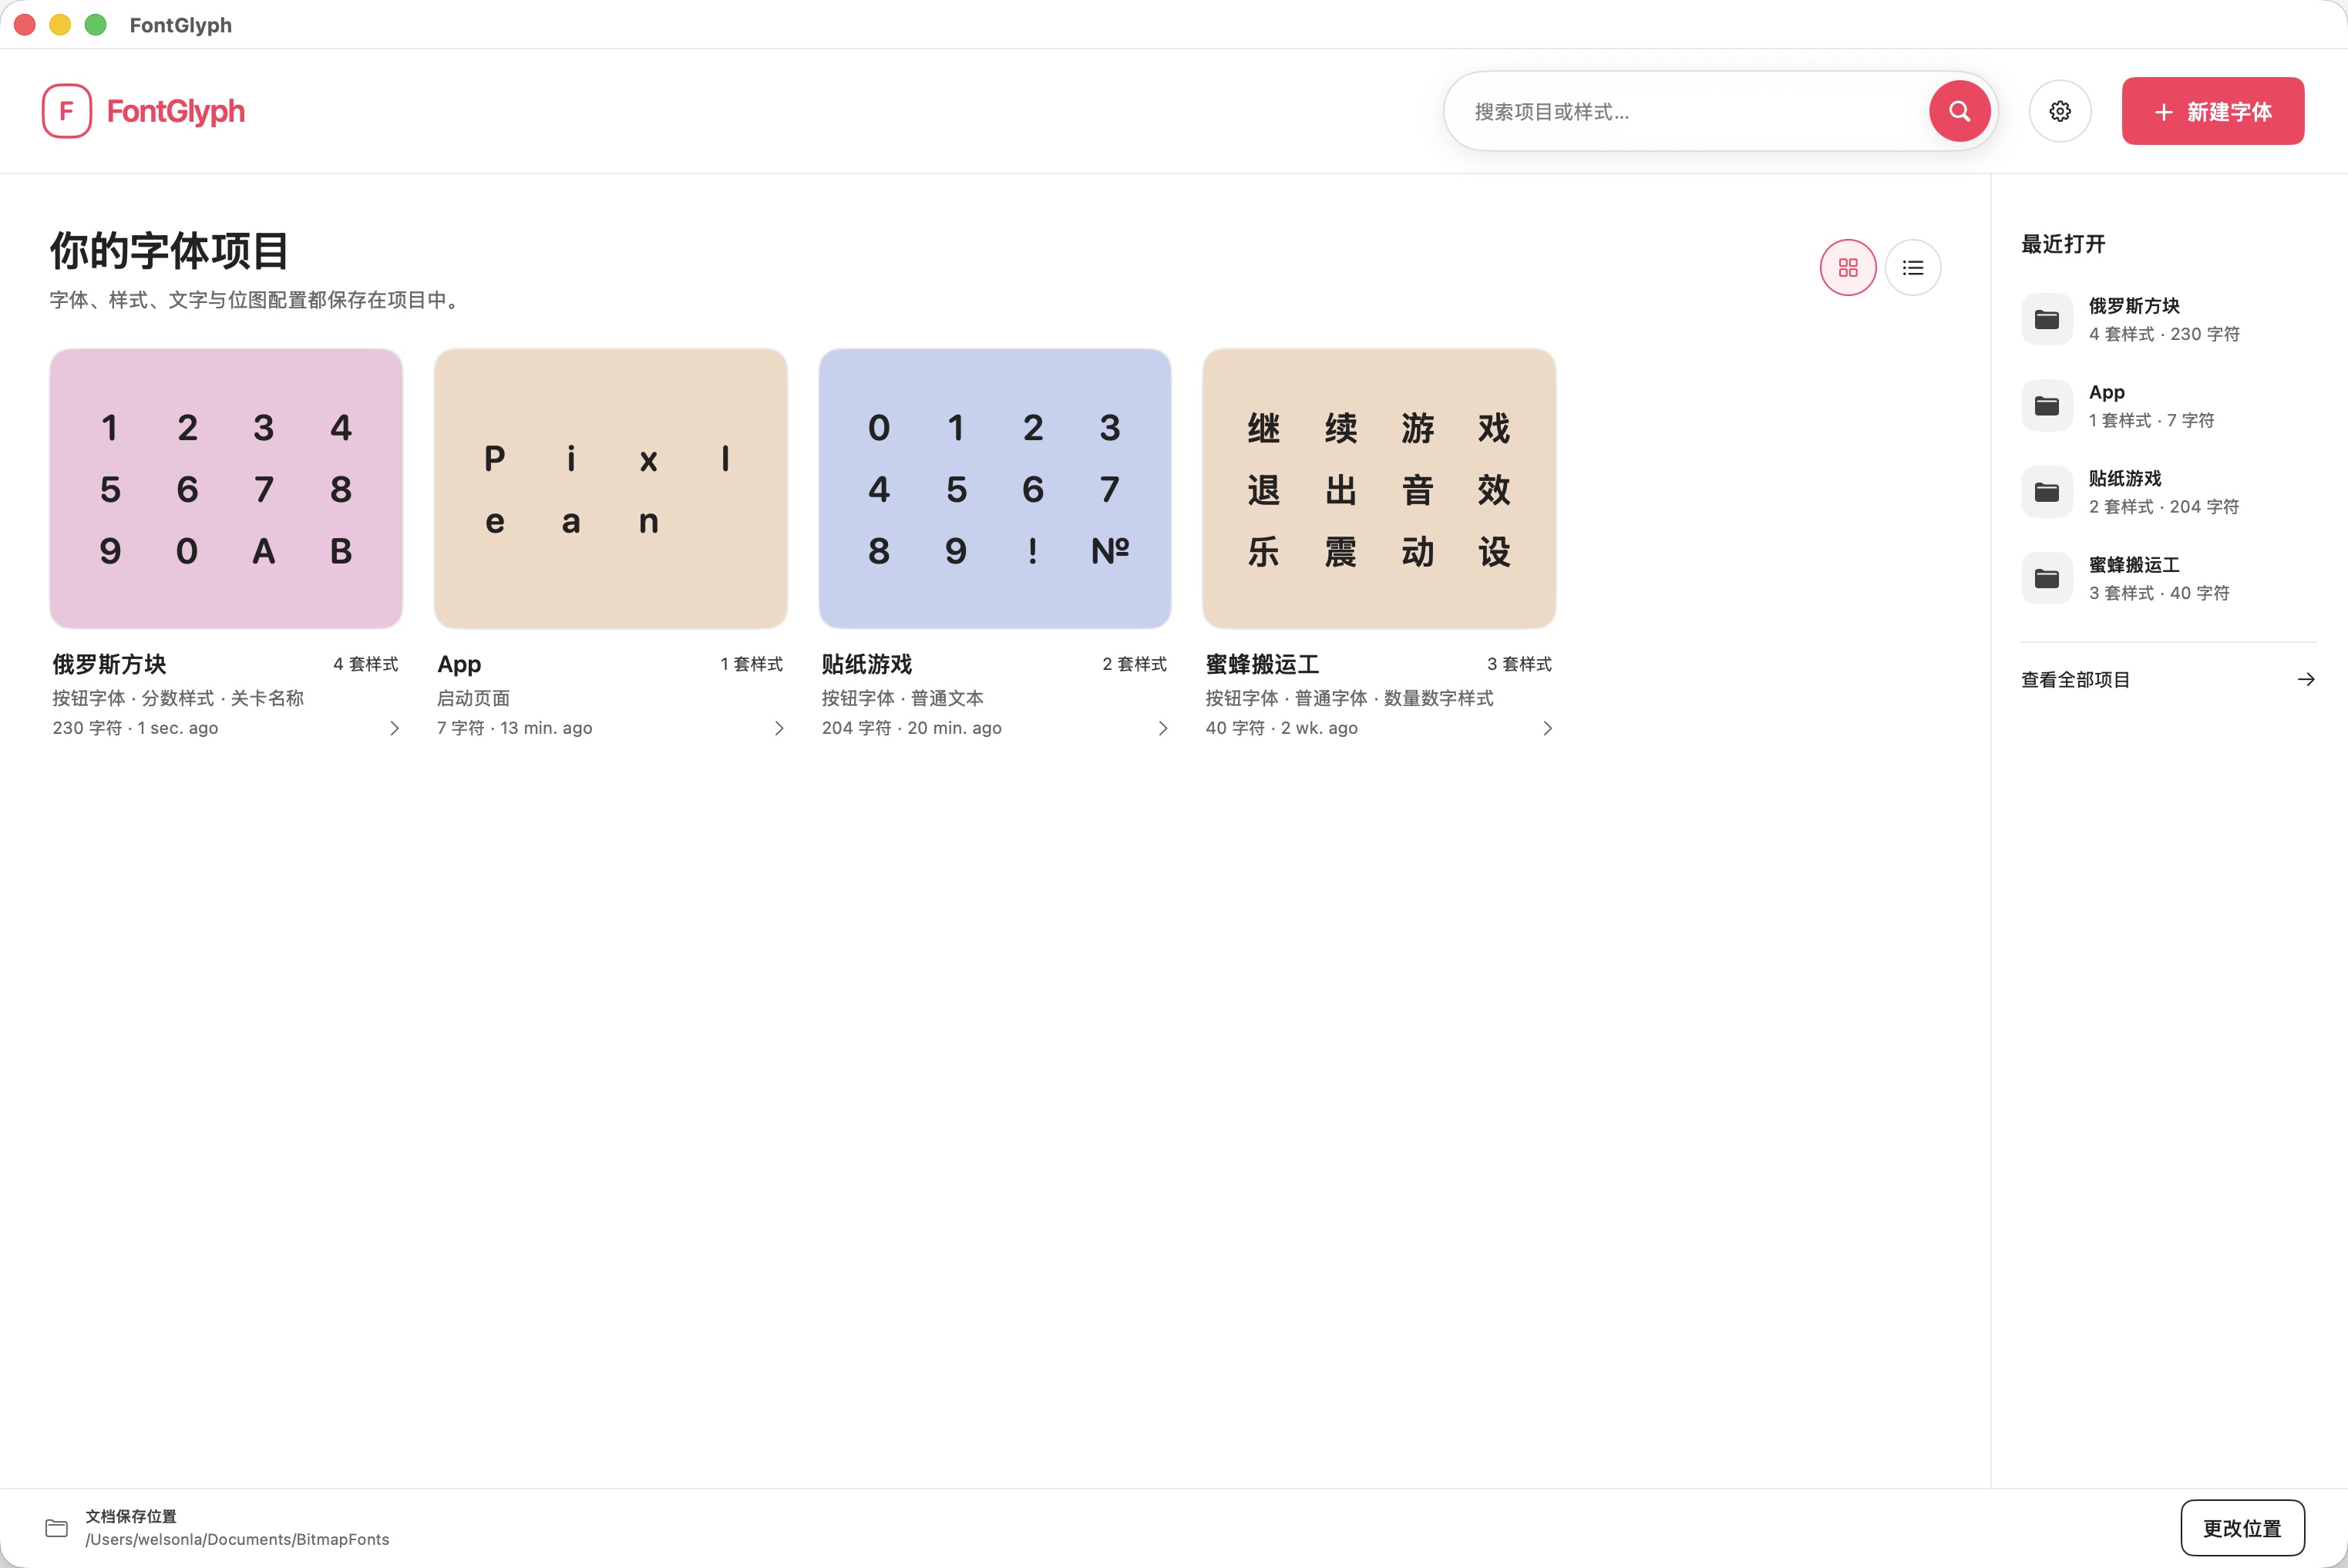
Task: Click 按钮字体 · 普通字体 · 数量数字样式 text
Action: [1349, 698]
